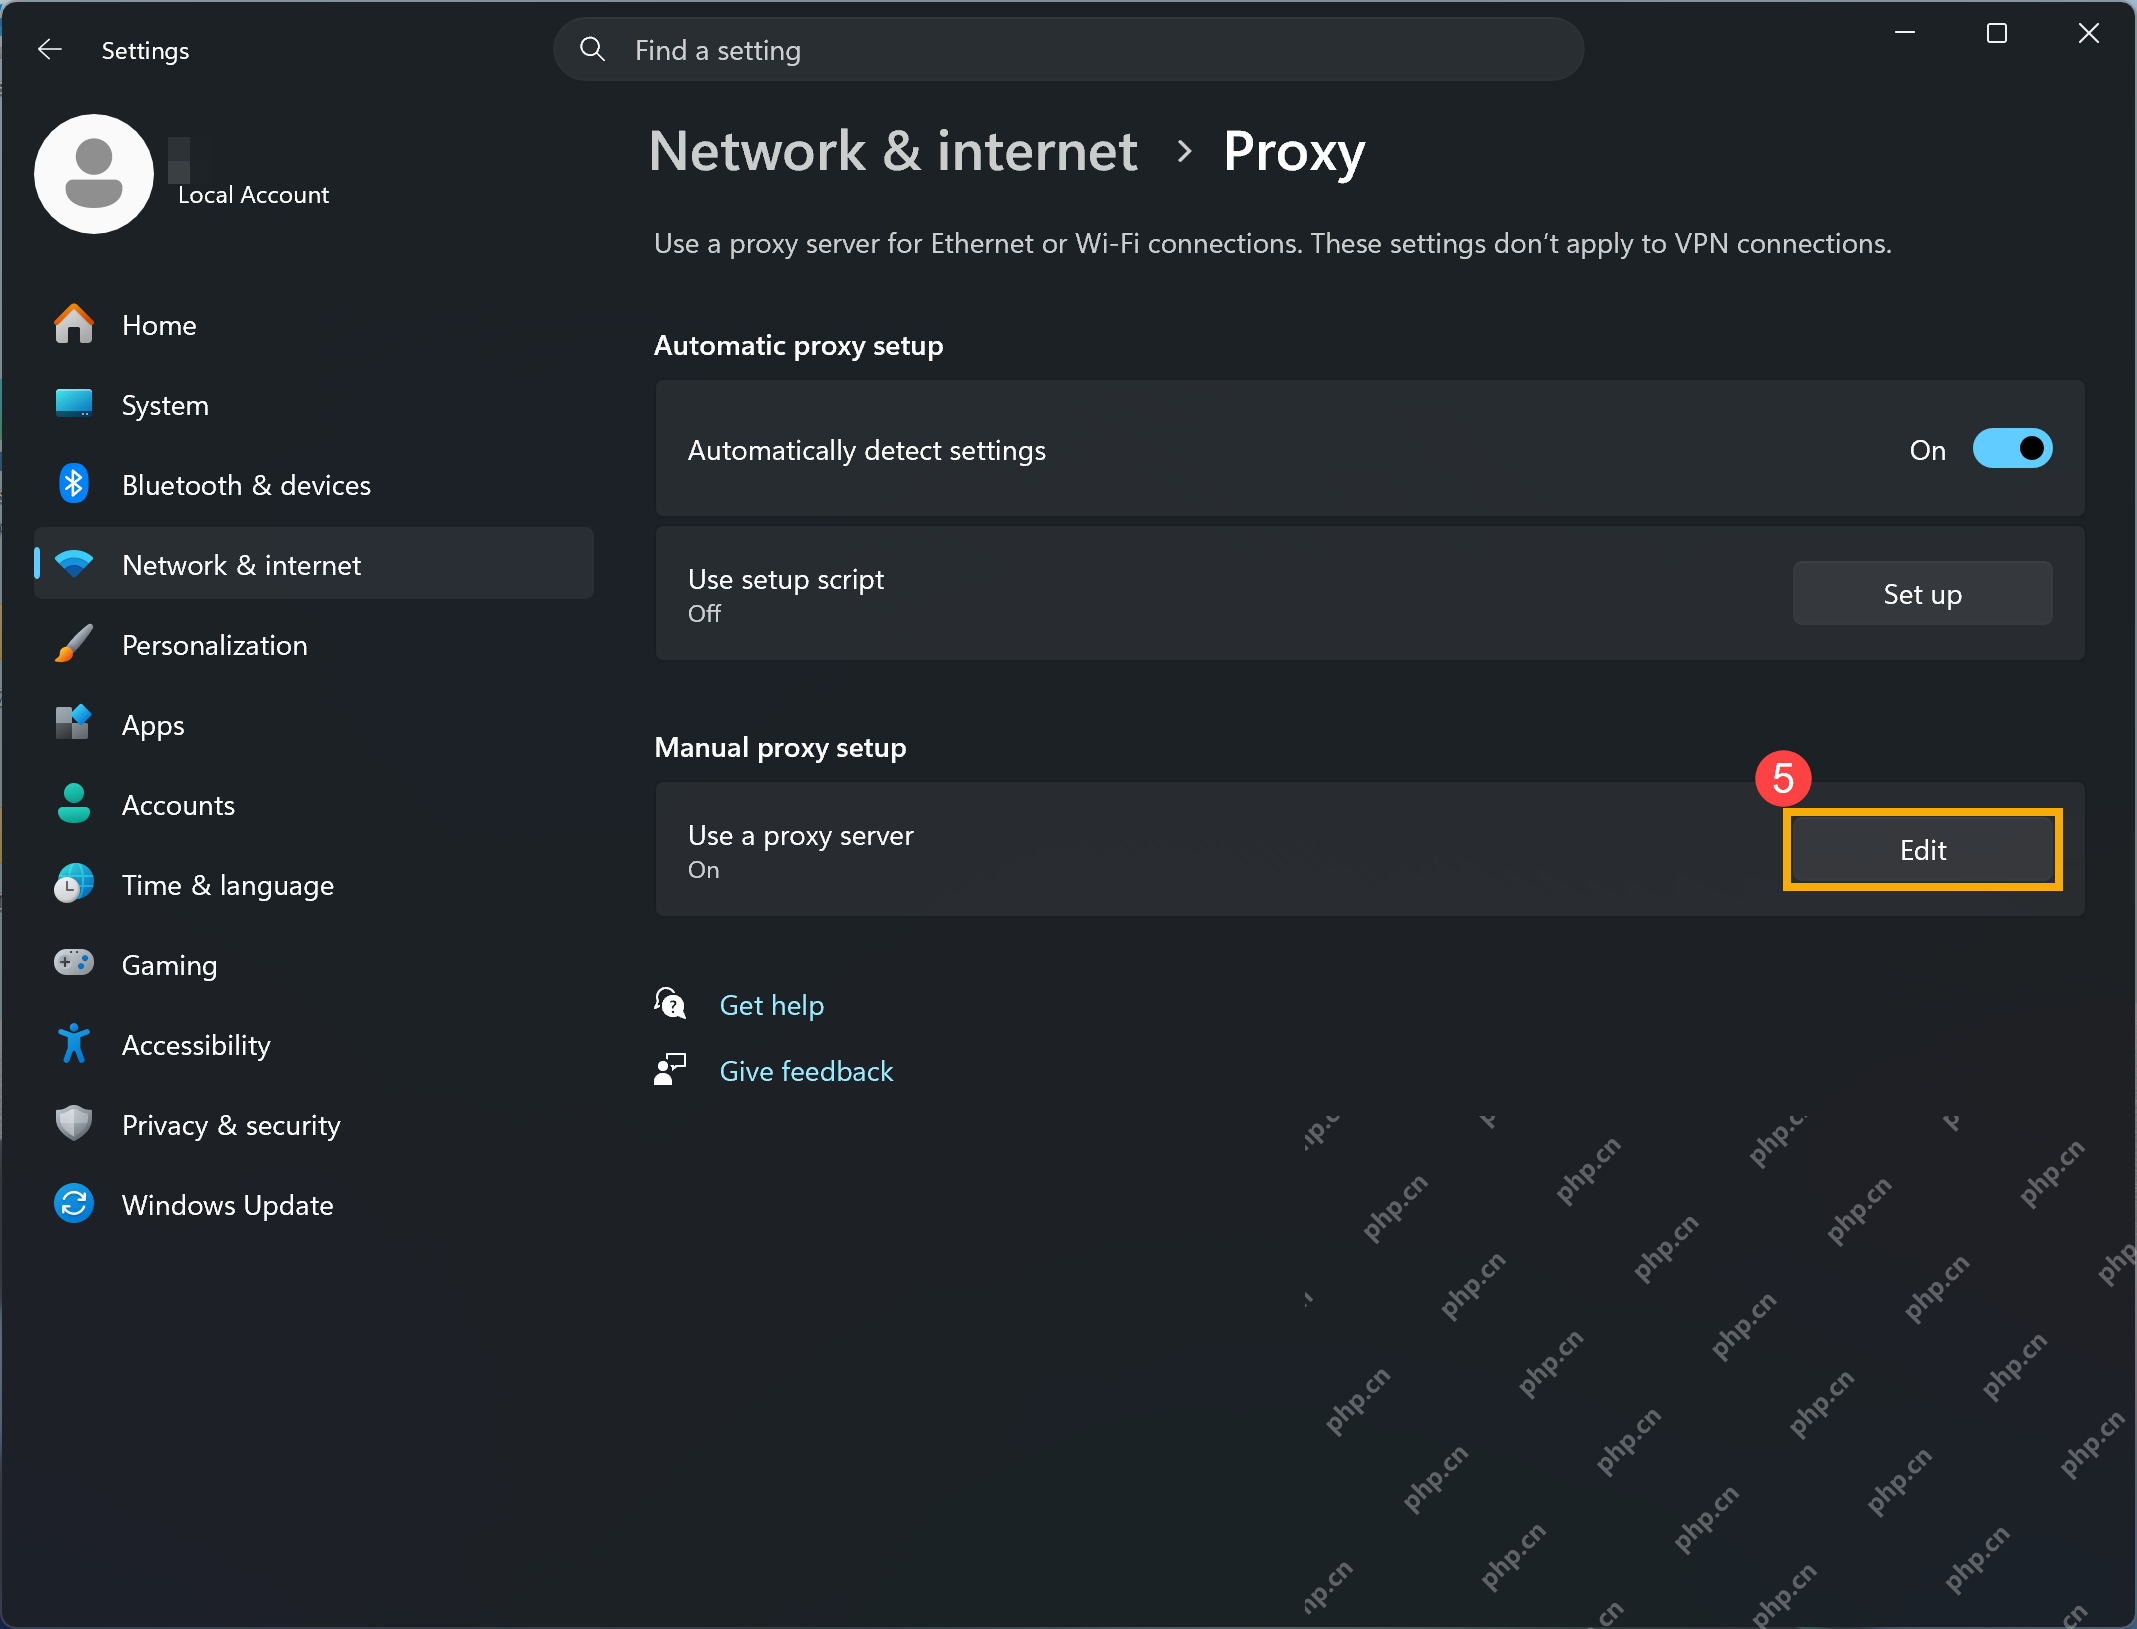Click Edit for Use a proxy server
This screenshot has width=2137, height=1629.
point(1922,850)
